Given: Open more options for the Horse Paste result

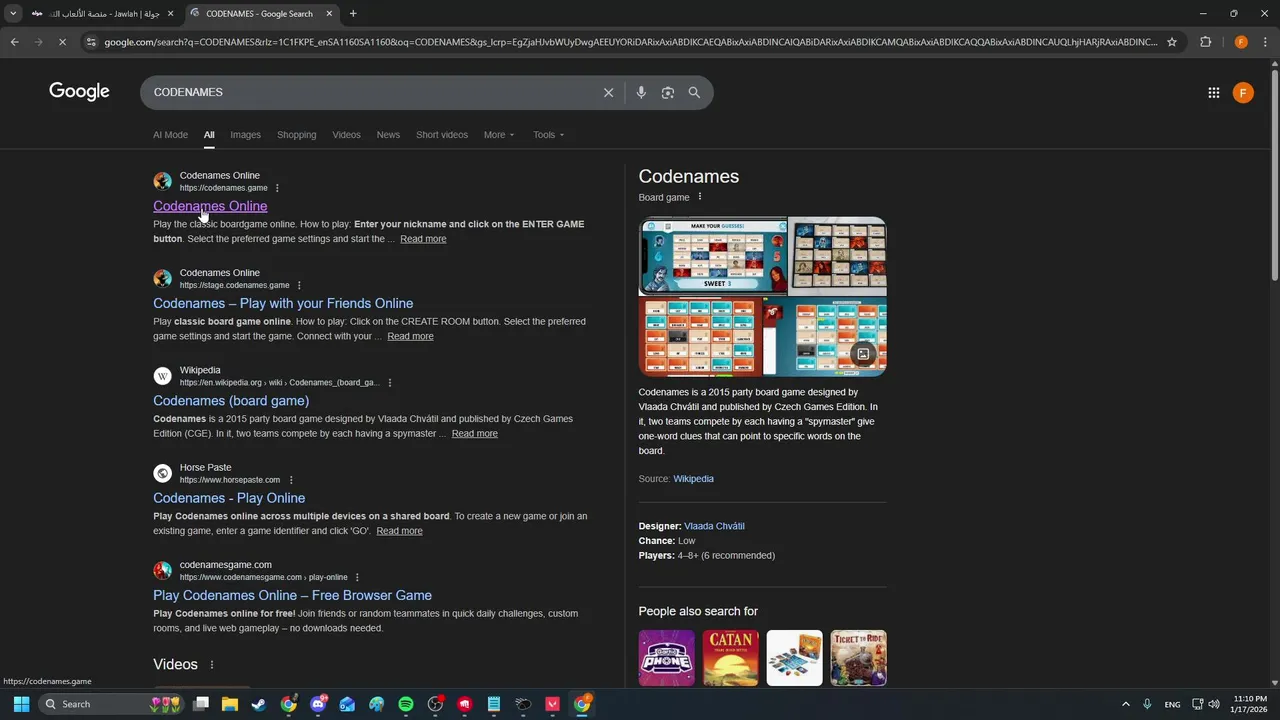Looking at the screenshot, I should coord(291,480).
